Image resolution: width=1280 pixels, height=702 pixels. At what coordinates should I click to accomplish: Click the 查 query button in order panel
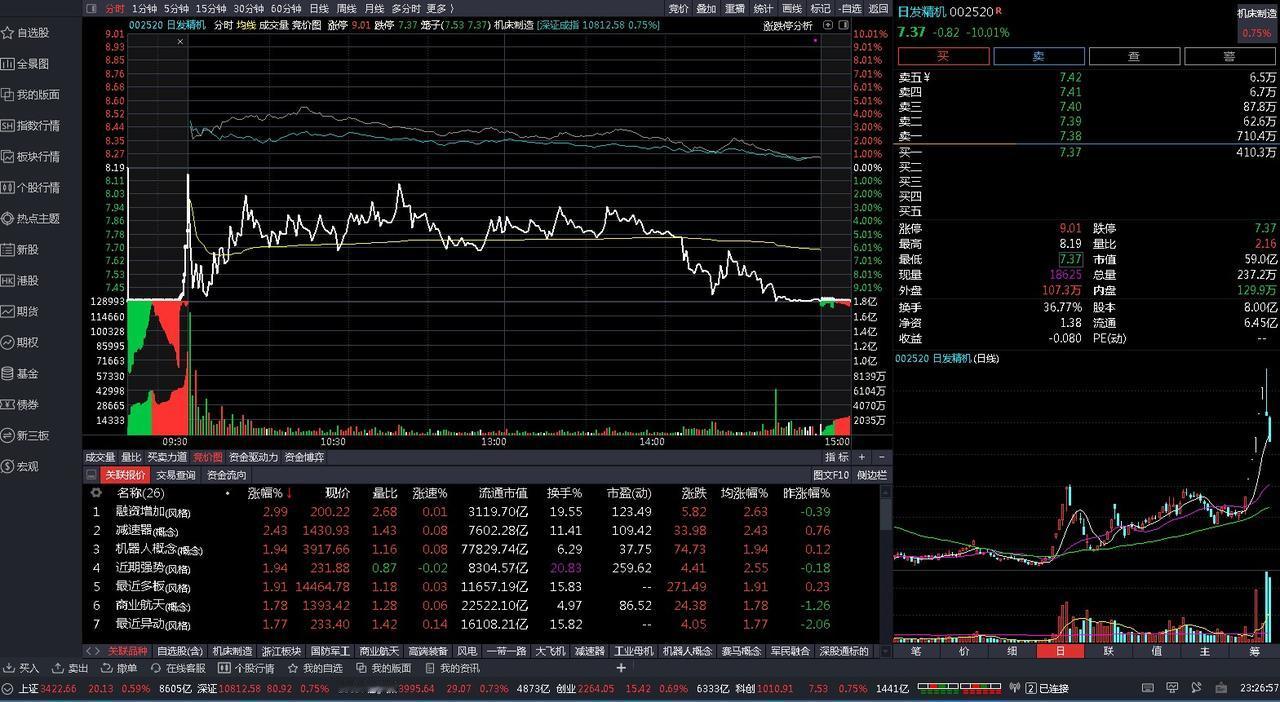[1133, 56]
